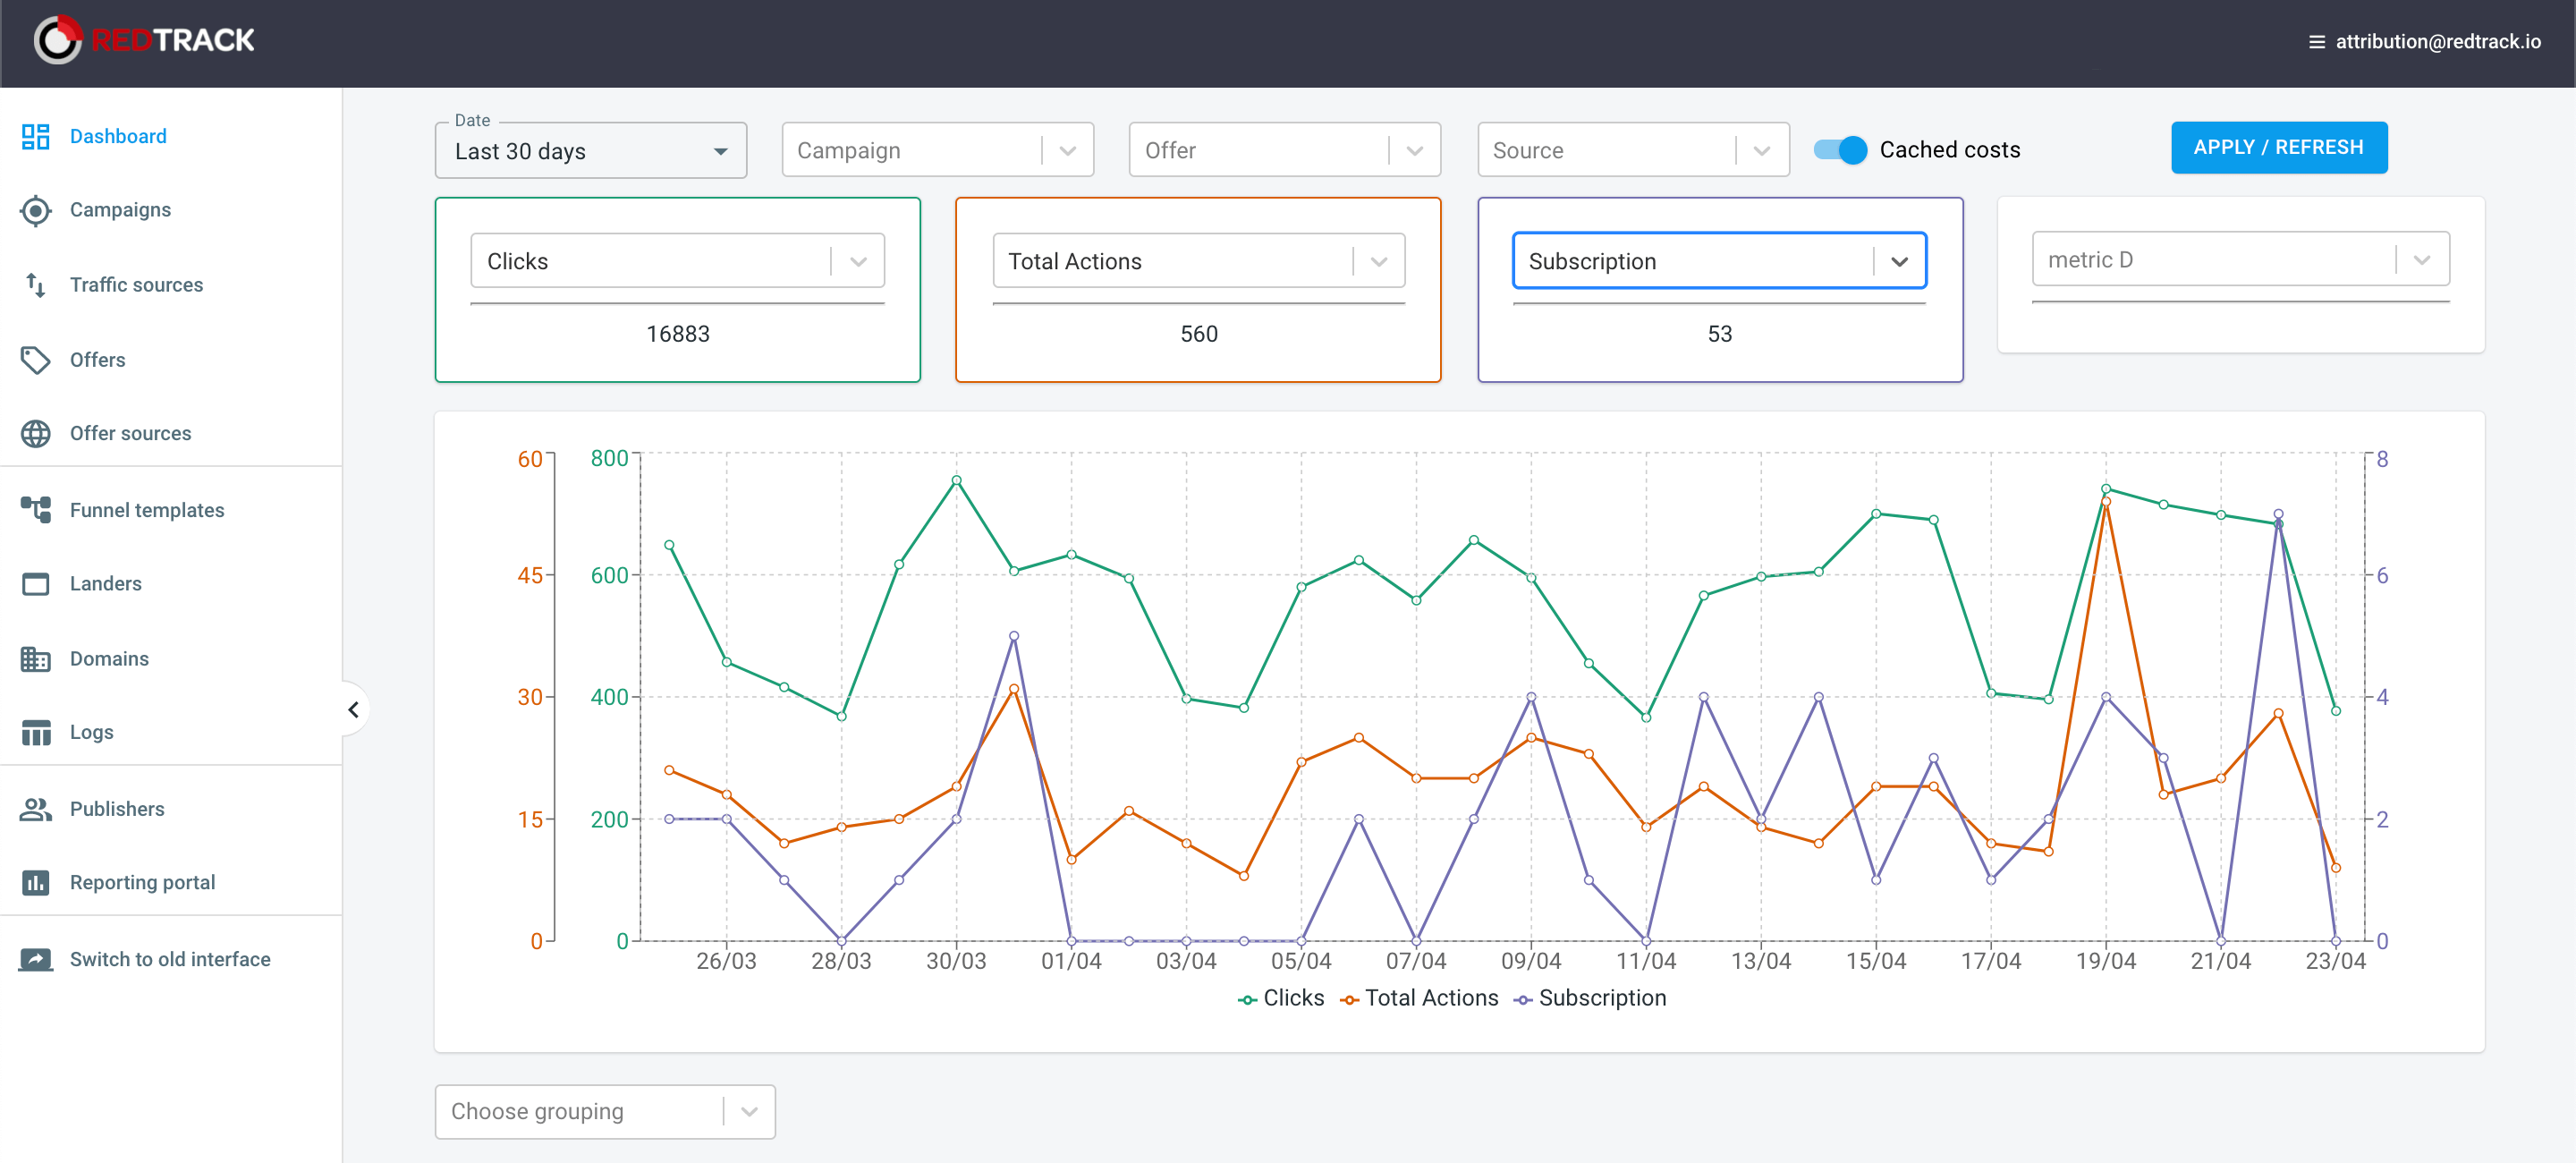The image size is (2576, 1163).
Task: Click the Campaigns target icon in sidebar
Action: (36, 210)
